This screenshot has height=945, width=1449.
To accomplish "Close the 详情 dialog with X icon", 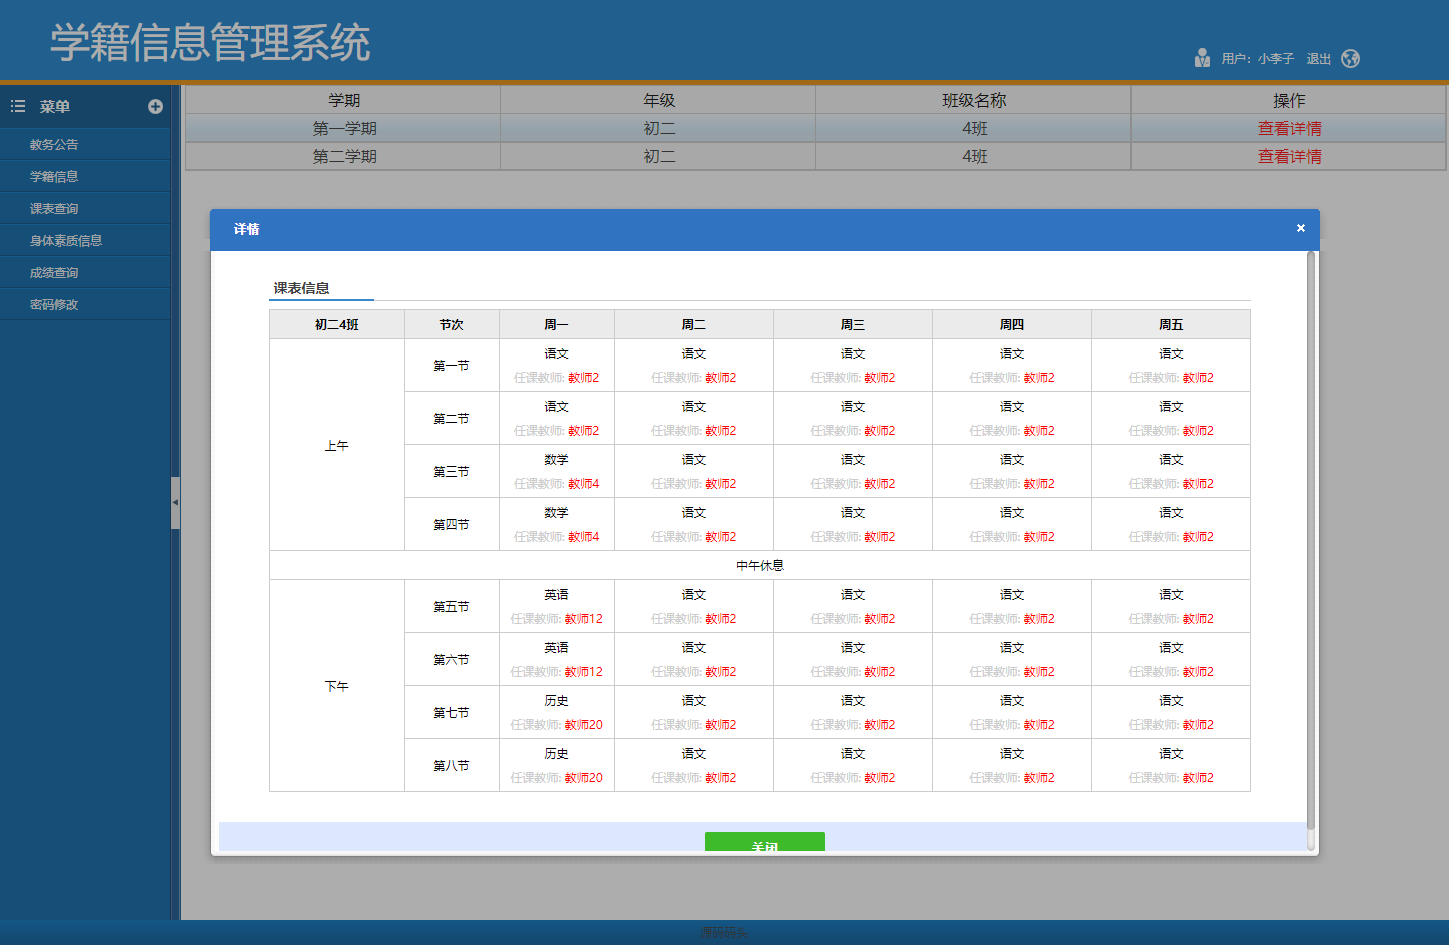I will coord(1300,228).
